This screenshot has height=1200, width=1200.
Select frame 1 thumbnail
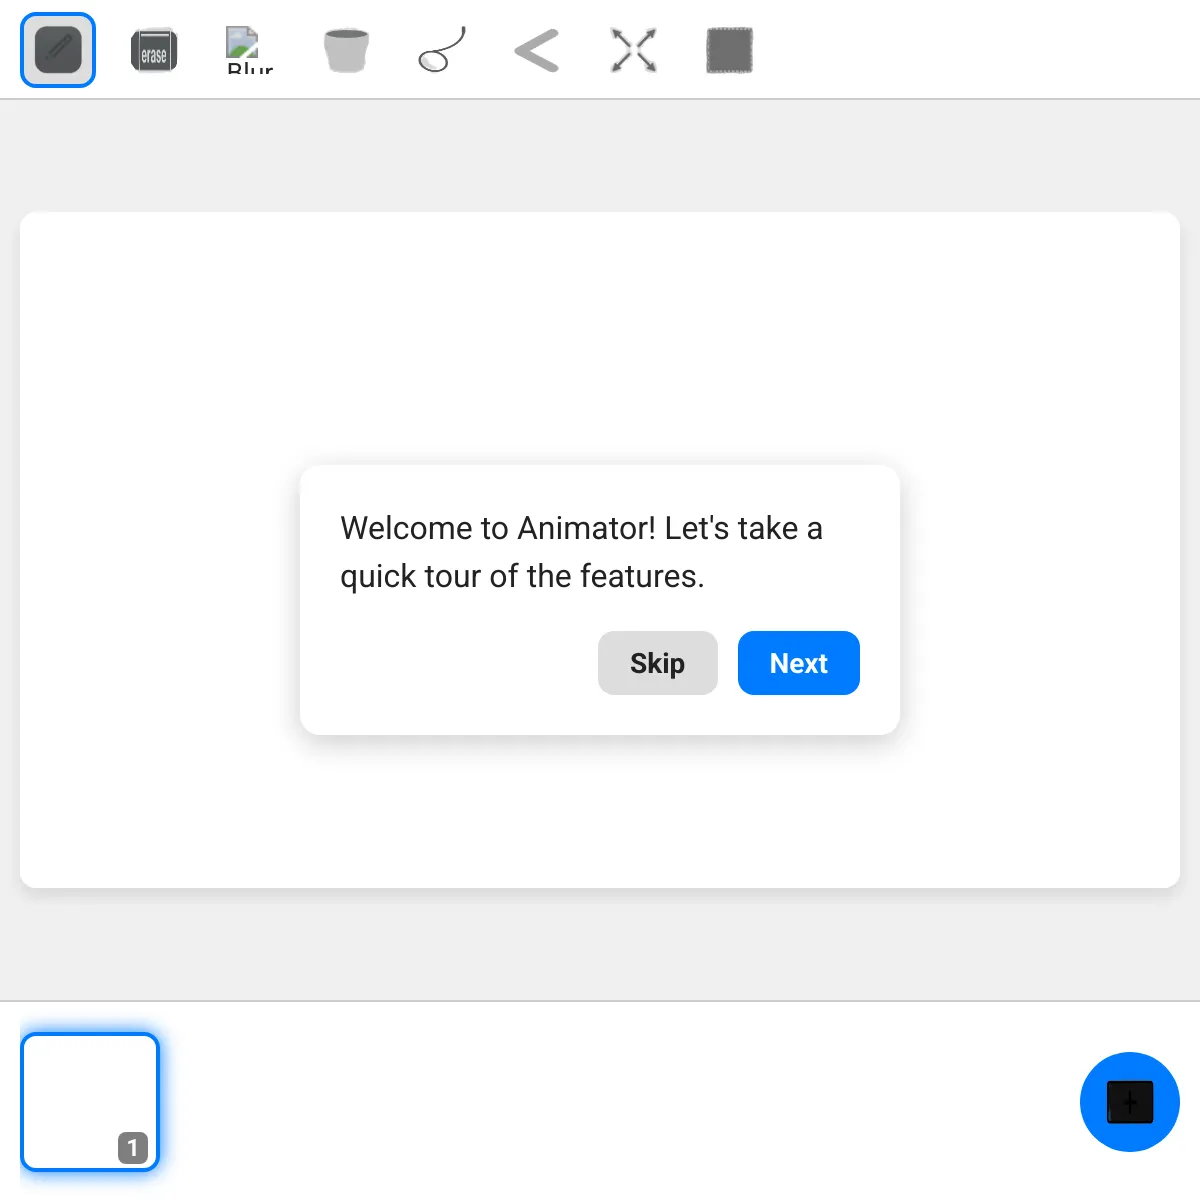90,1102
